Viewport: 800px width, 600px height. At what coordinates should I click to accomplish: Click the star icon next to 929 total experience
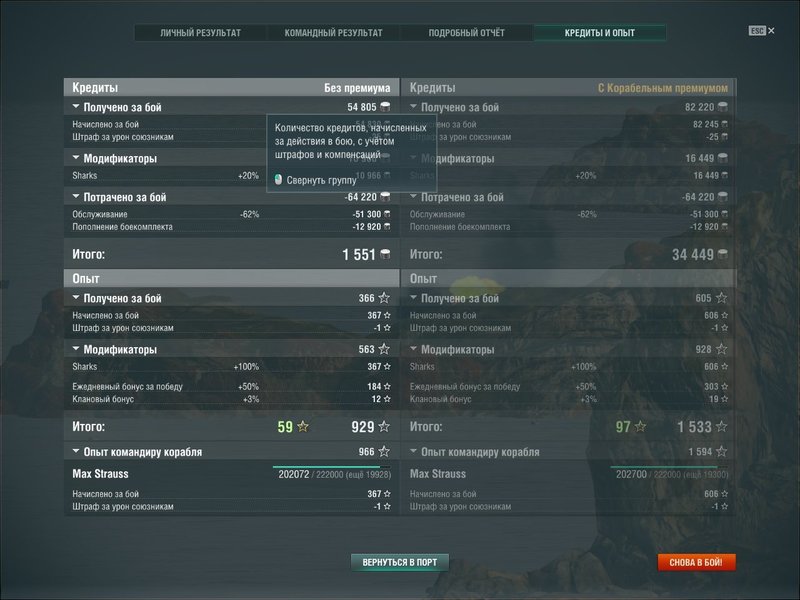click(384, 427)
